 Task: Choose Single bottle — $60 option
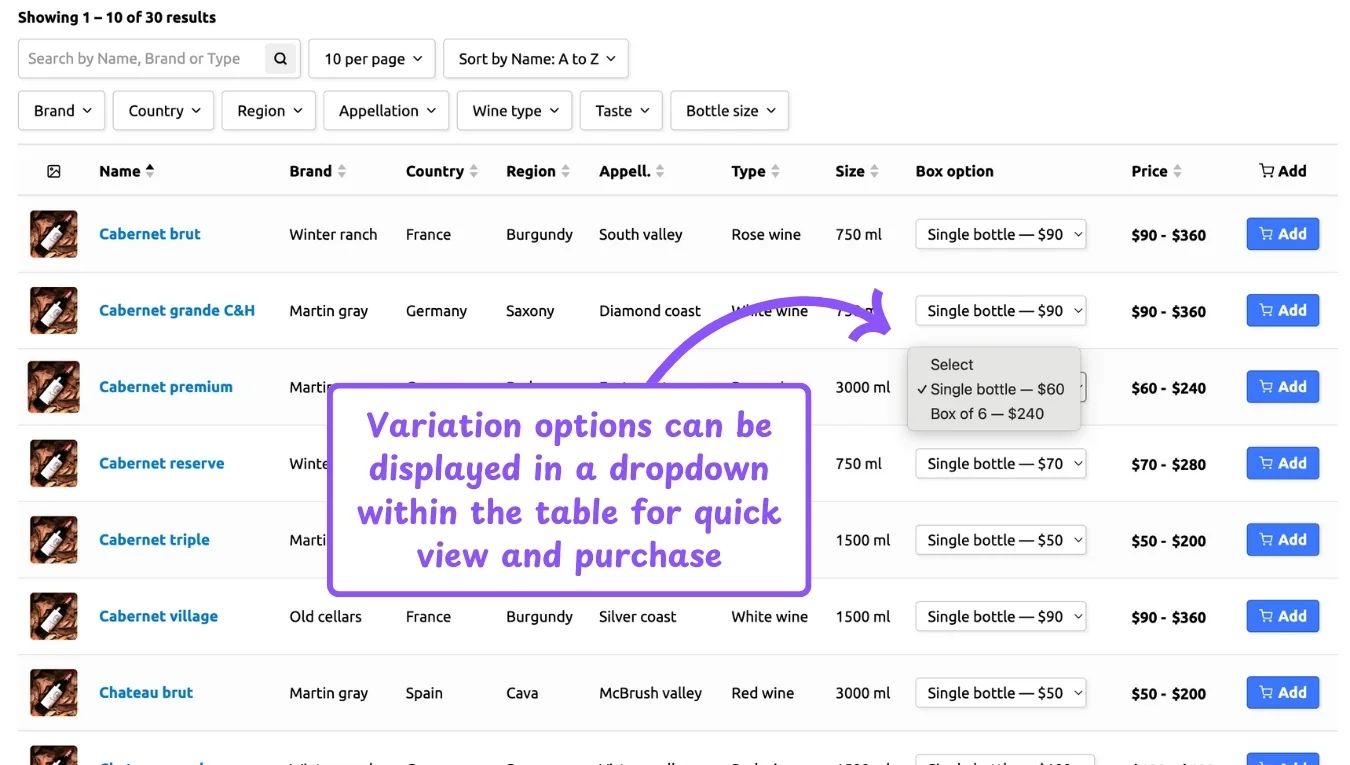(x=994, y=389)
